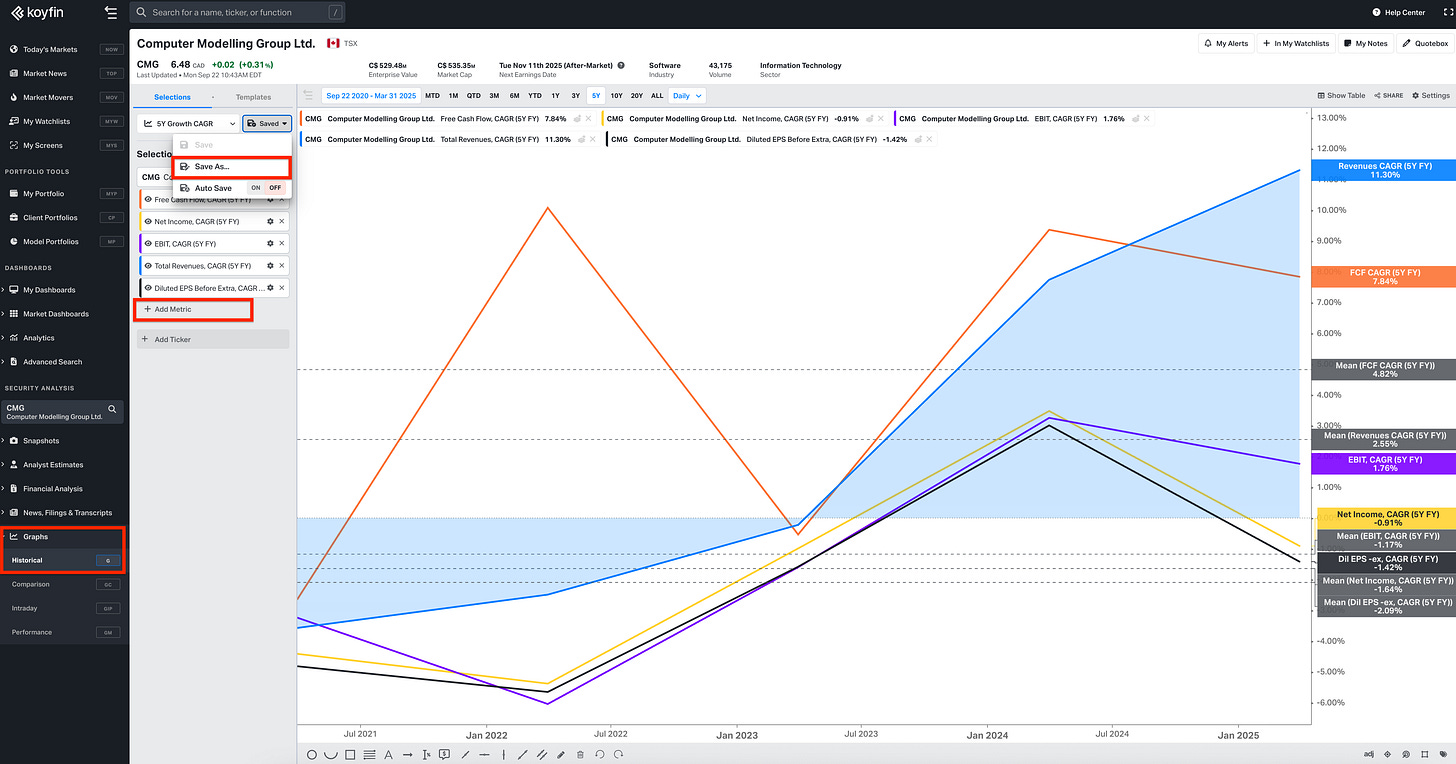Open the date range Sep 22 2020 - Mar 31 2025
Image resolution: width=1456 pixels, height=764 pixels.
(370, 96)
